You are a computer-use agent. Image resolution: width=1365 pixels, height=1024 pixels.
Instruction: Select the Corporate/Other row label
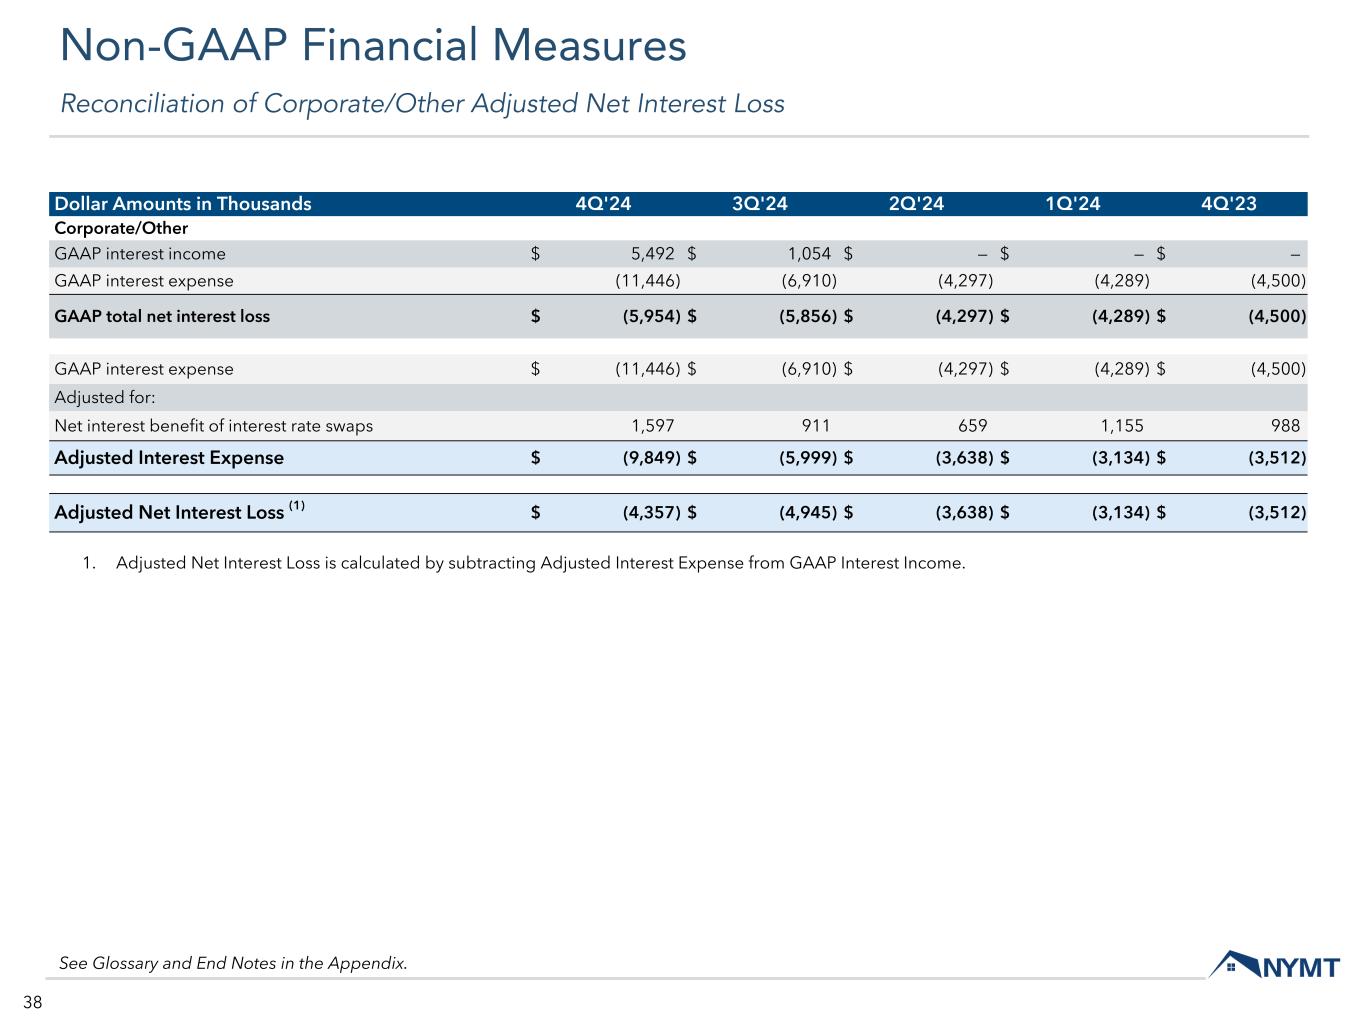click(121, 229)
